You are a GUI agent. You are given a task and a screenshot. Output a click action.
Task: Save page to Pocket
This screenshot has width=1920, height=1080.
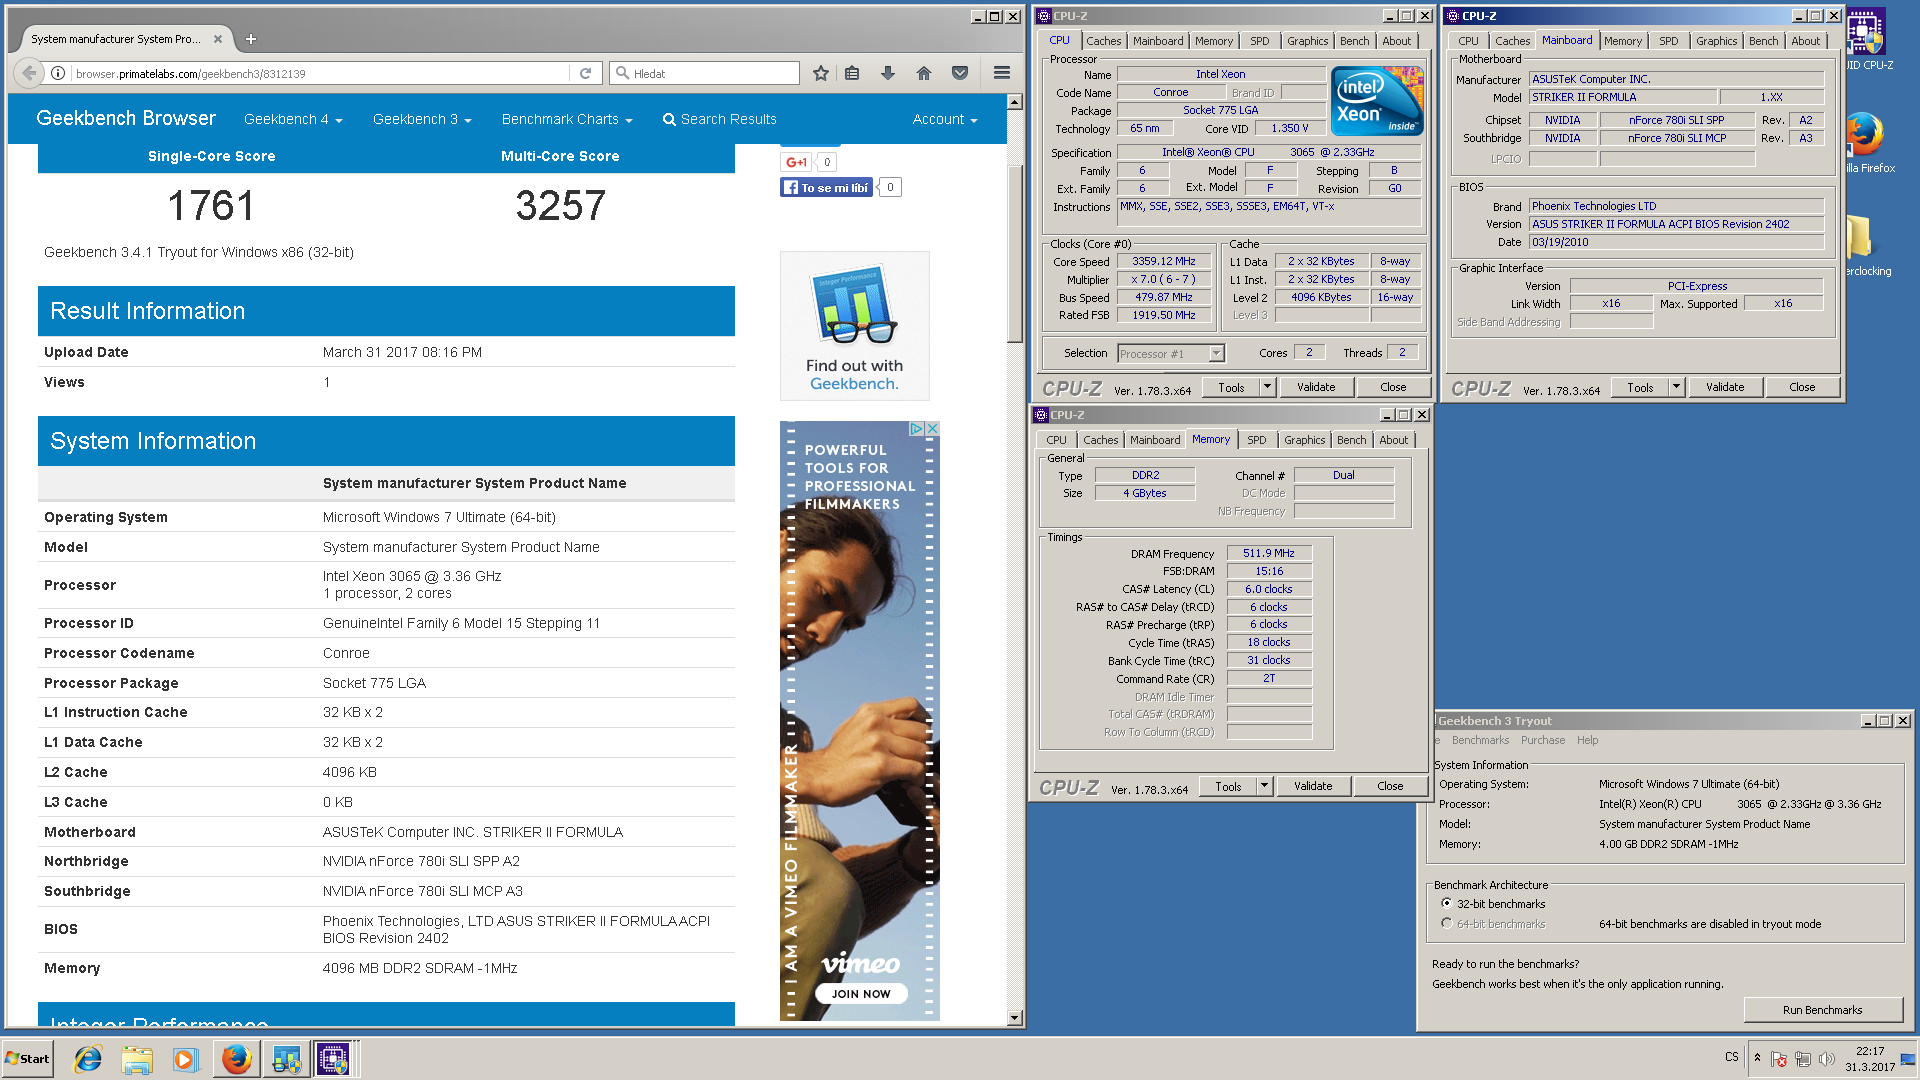(960, 73)
